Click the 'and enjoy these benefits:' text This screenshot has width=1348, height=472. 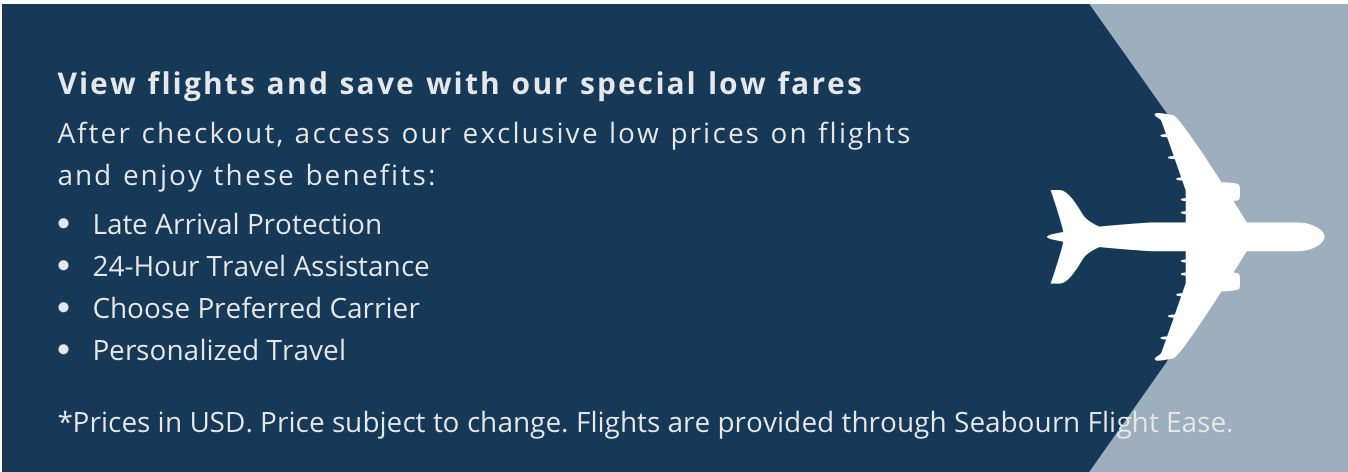click(247, 176)
